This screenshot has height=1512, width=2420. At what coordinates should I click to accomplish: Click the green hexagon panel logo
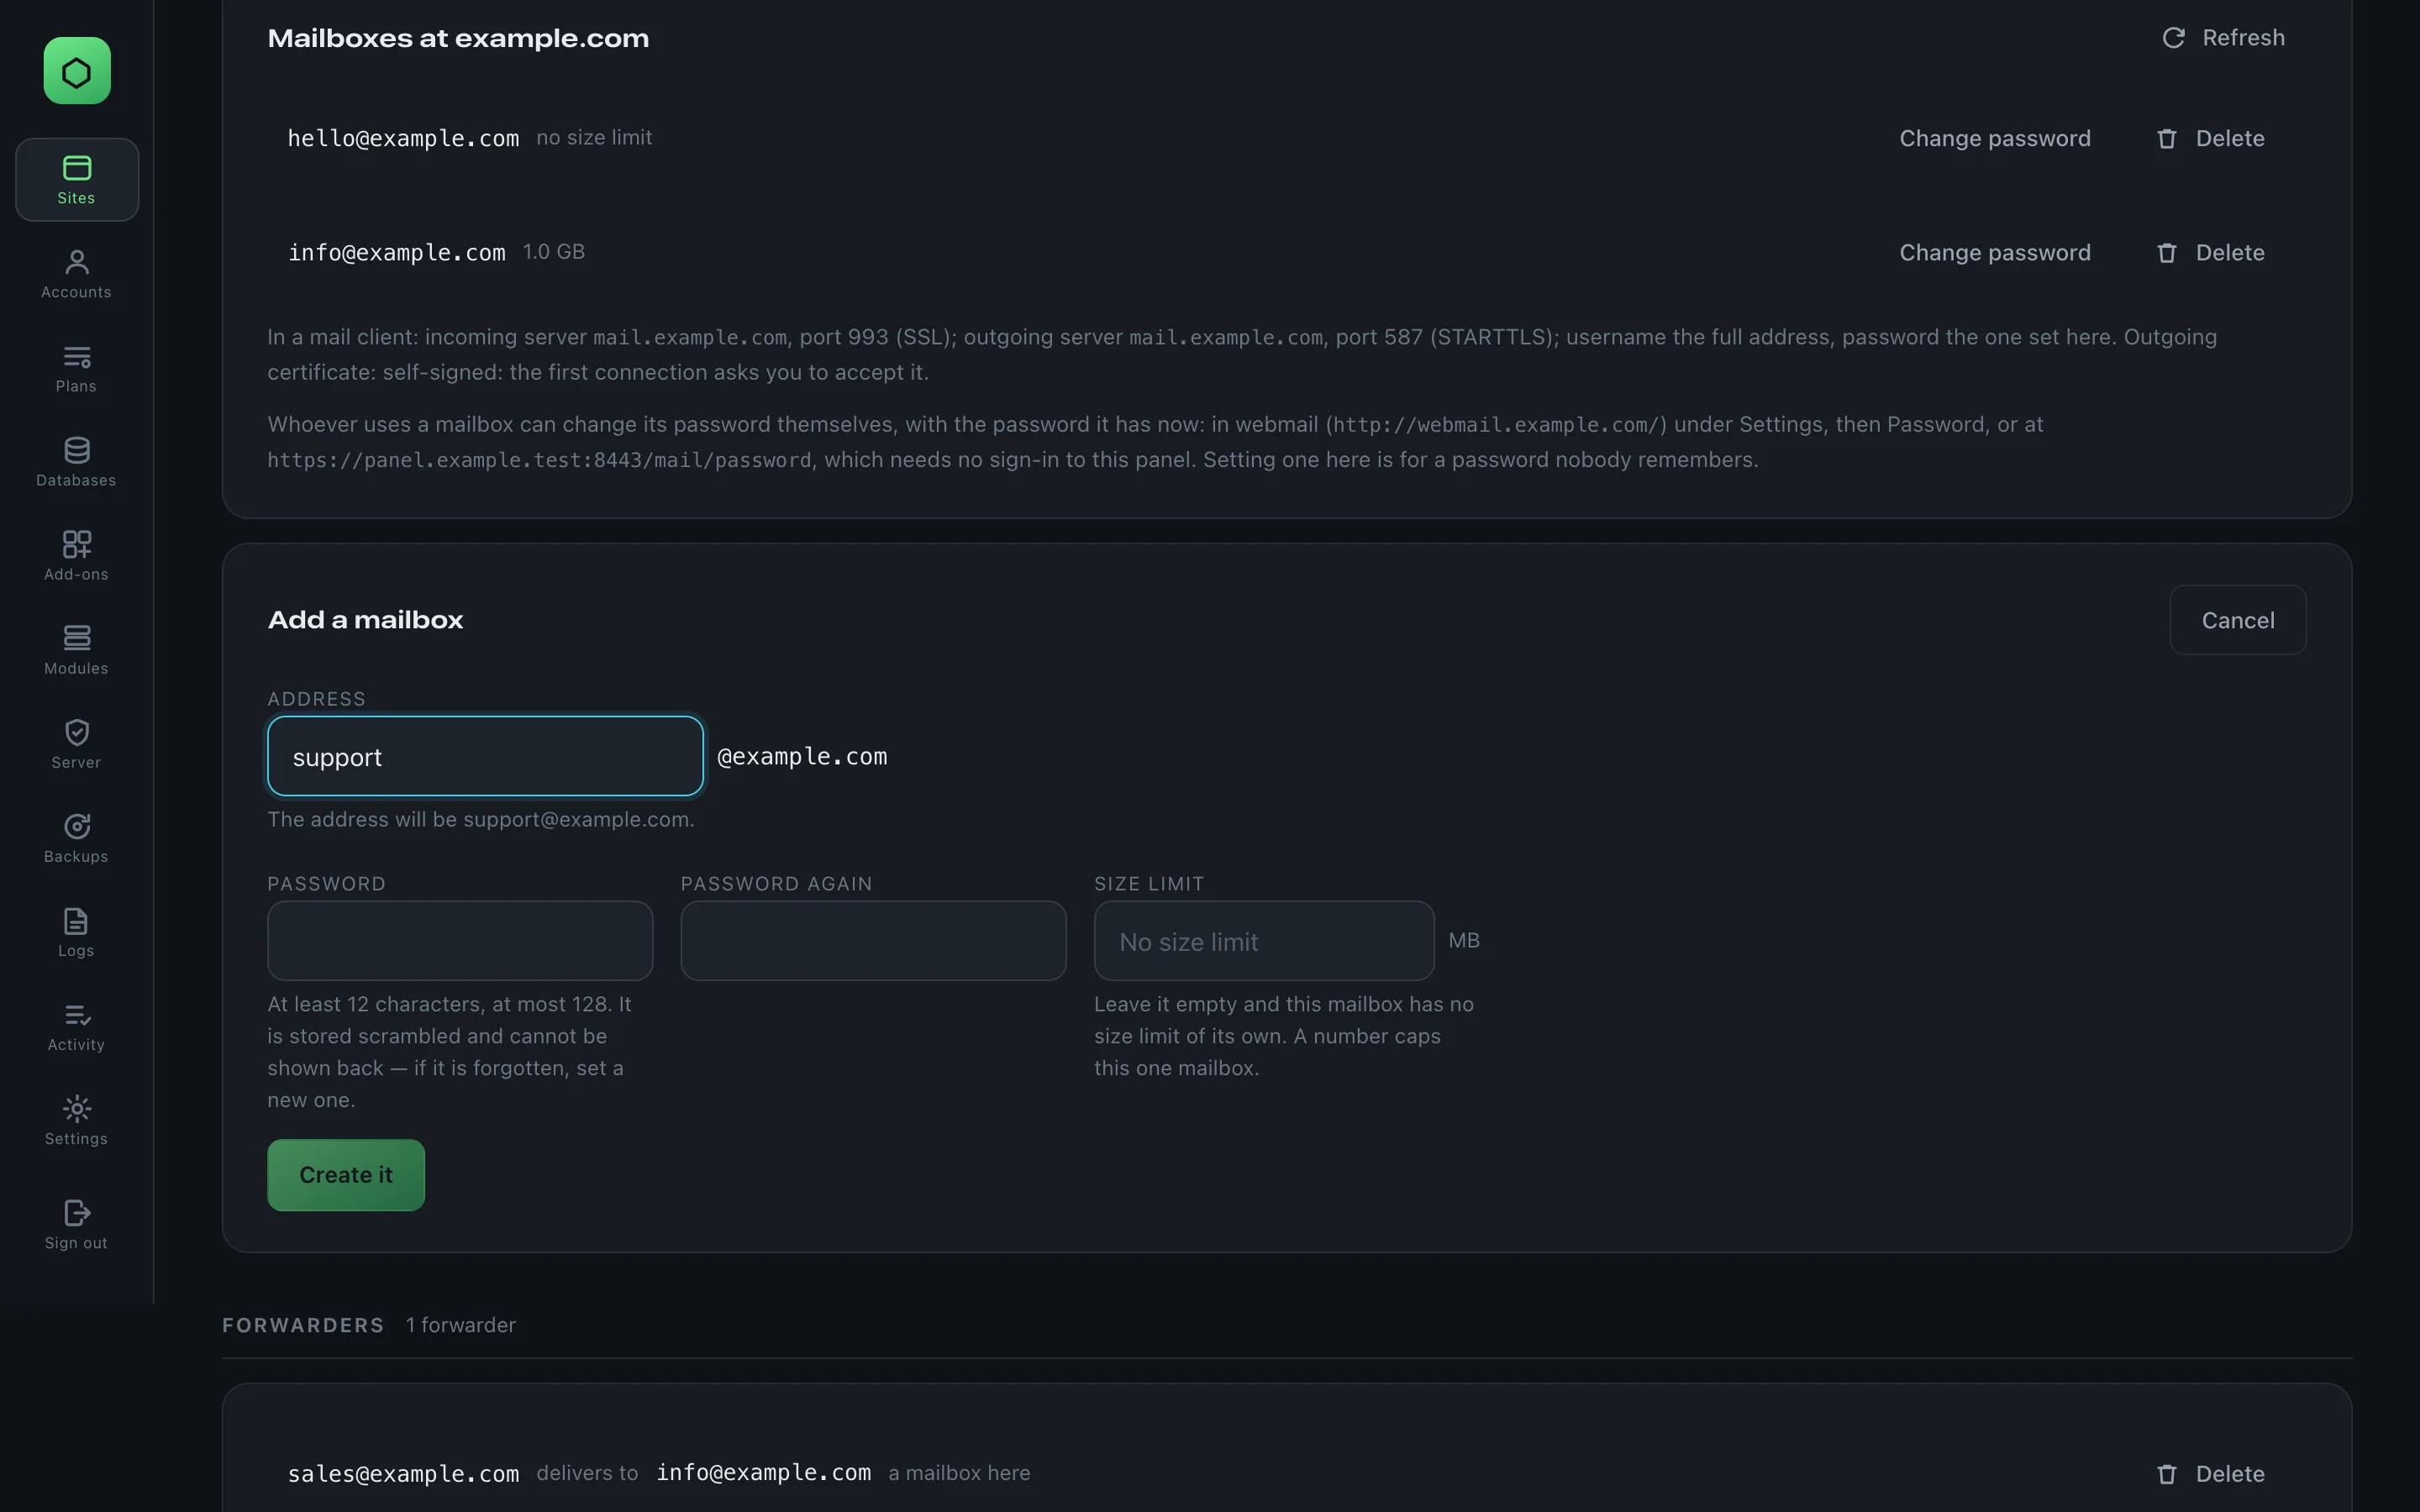click(x=77, y=71)
